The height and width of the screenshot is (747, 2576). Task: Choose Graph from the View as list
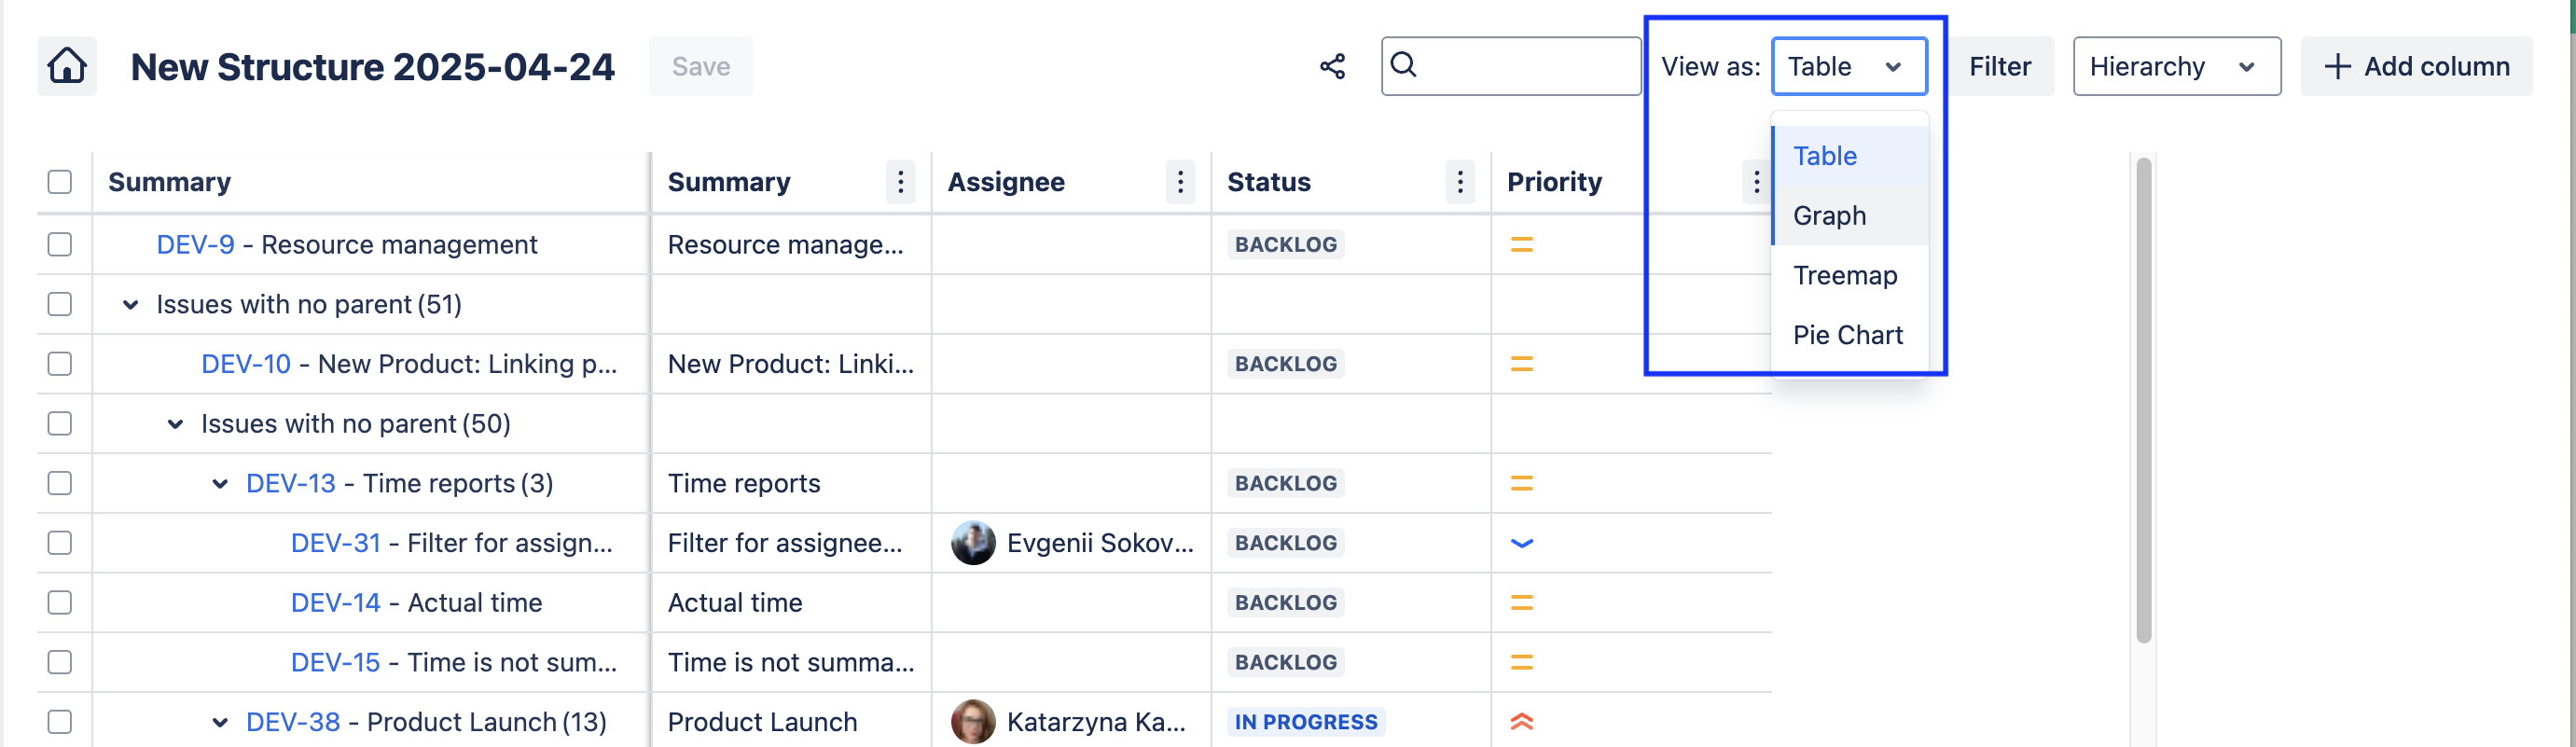tap(1829, 216)
